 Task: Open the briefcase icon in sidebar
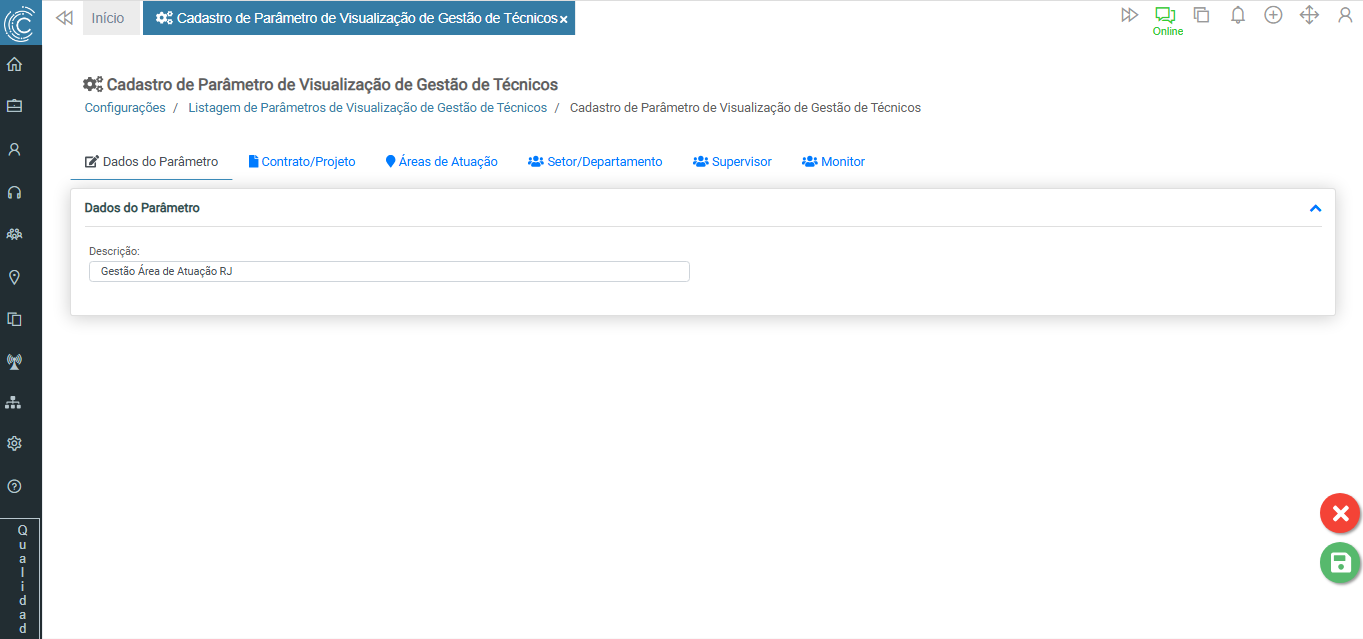[14, 106]
